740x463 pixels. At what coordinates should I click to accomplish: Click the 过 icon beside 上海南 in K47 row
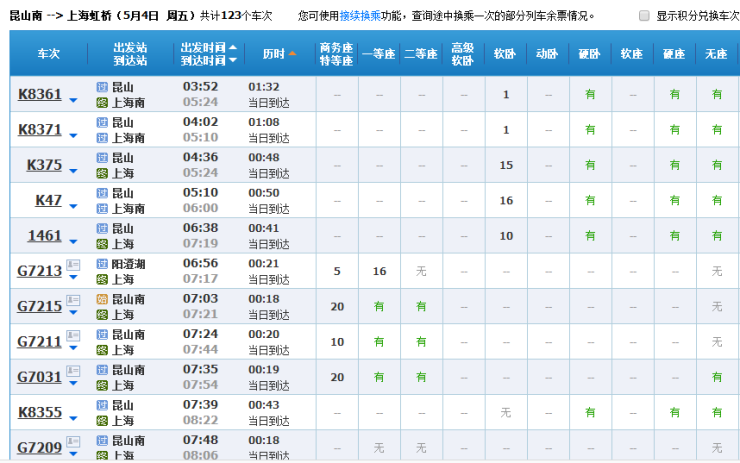pos(102,209)
